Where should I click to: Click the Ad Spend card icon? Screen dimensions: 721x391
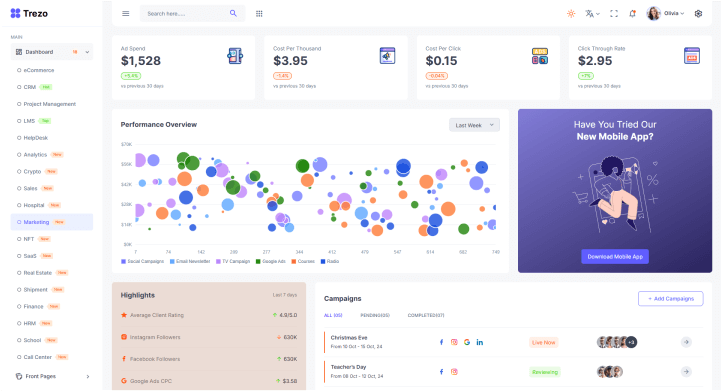click(x=235, y=56)
